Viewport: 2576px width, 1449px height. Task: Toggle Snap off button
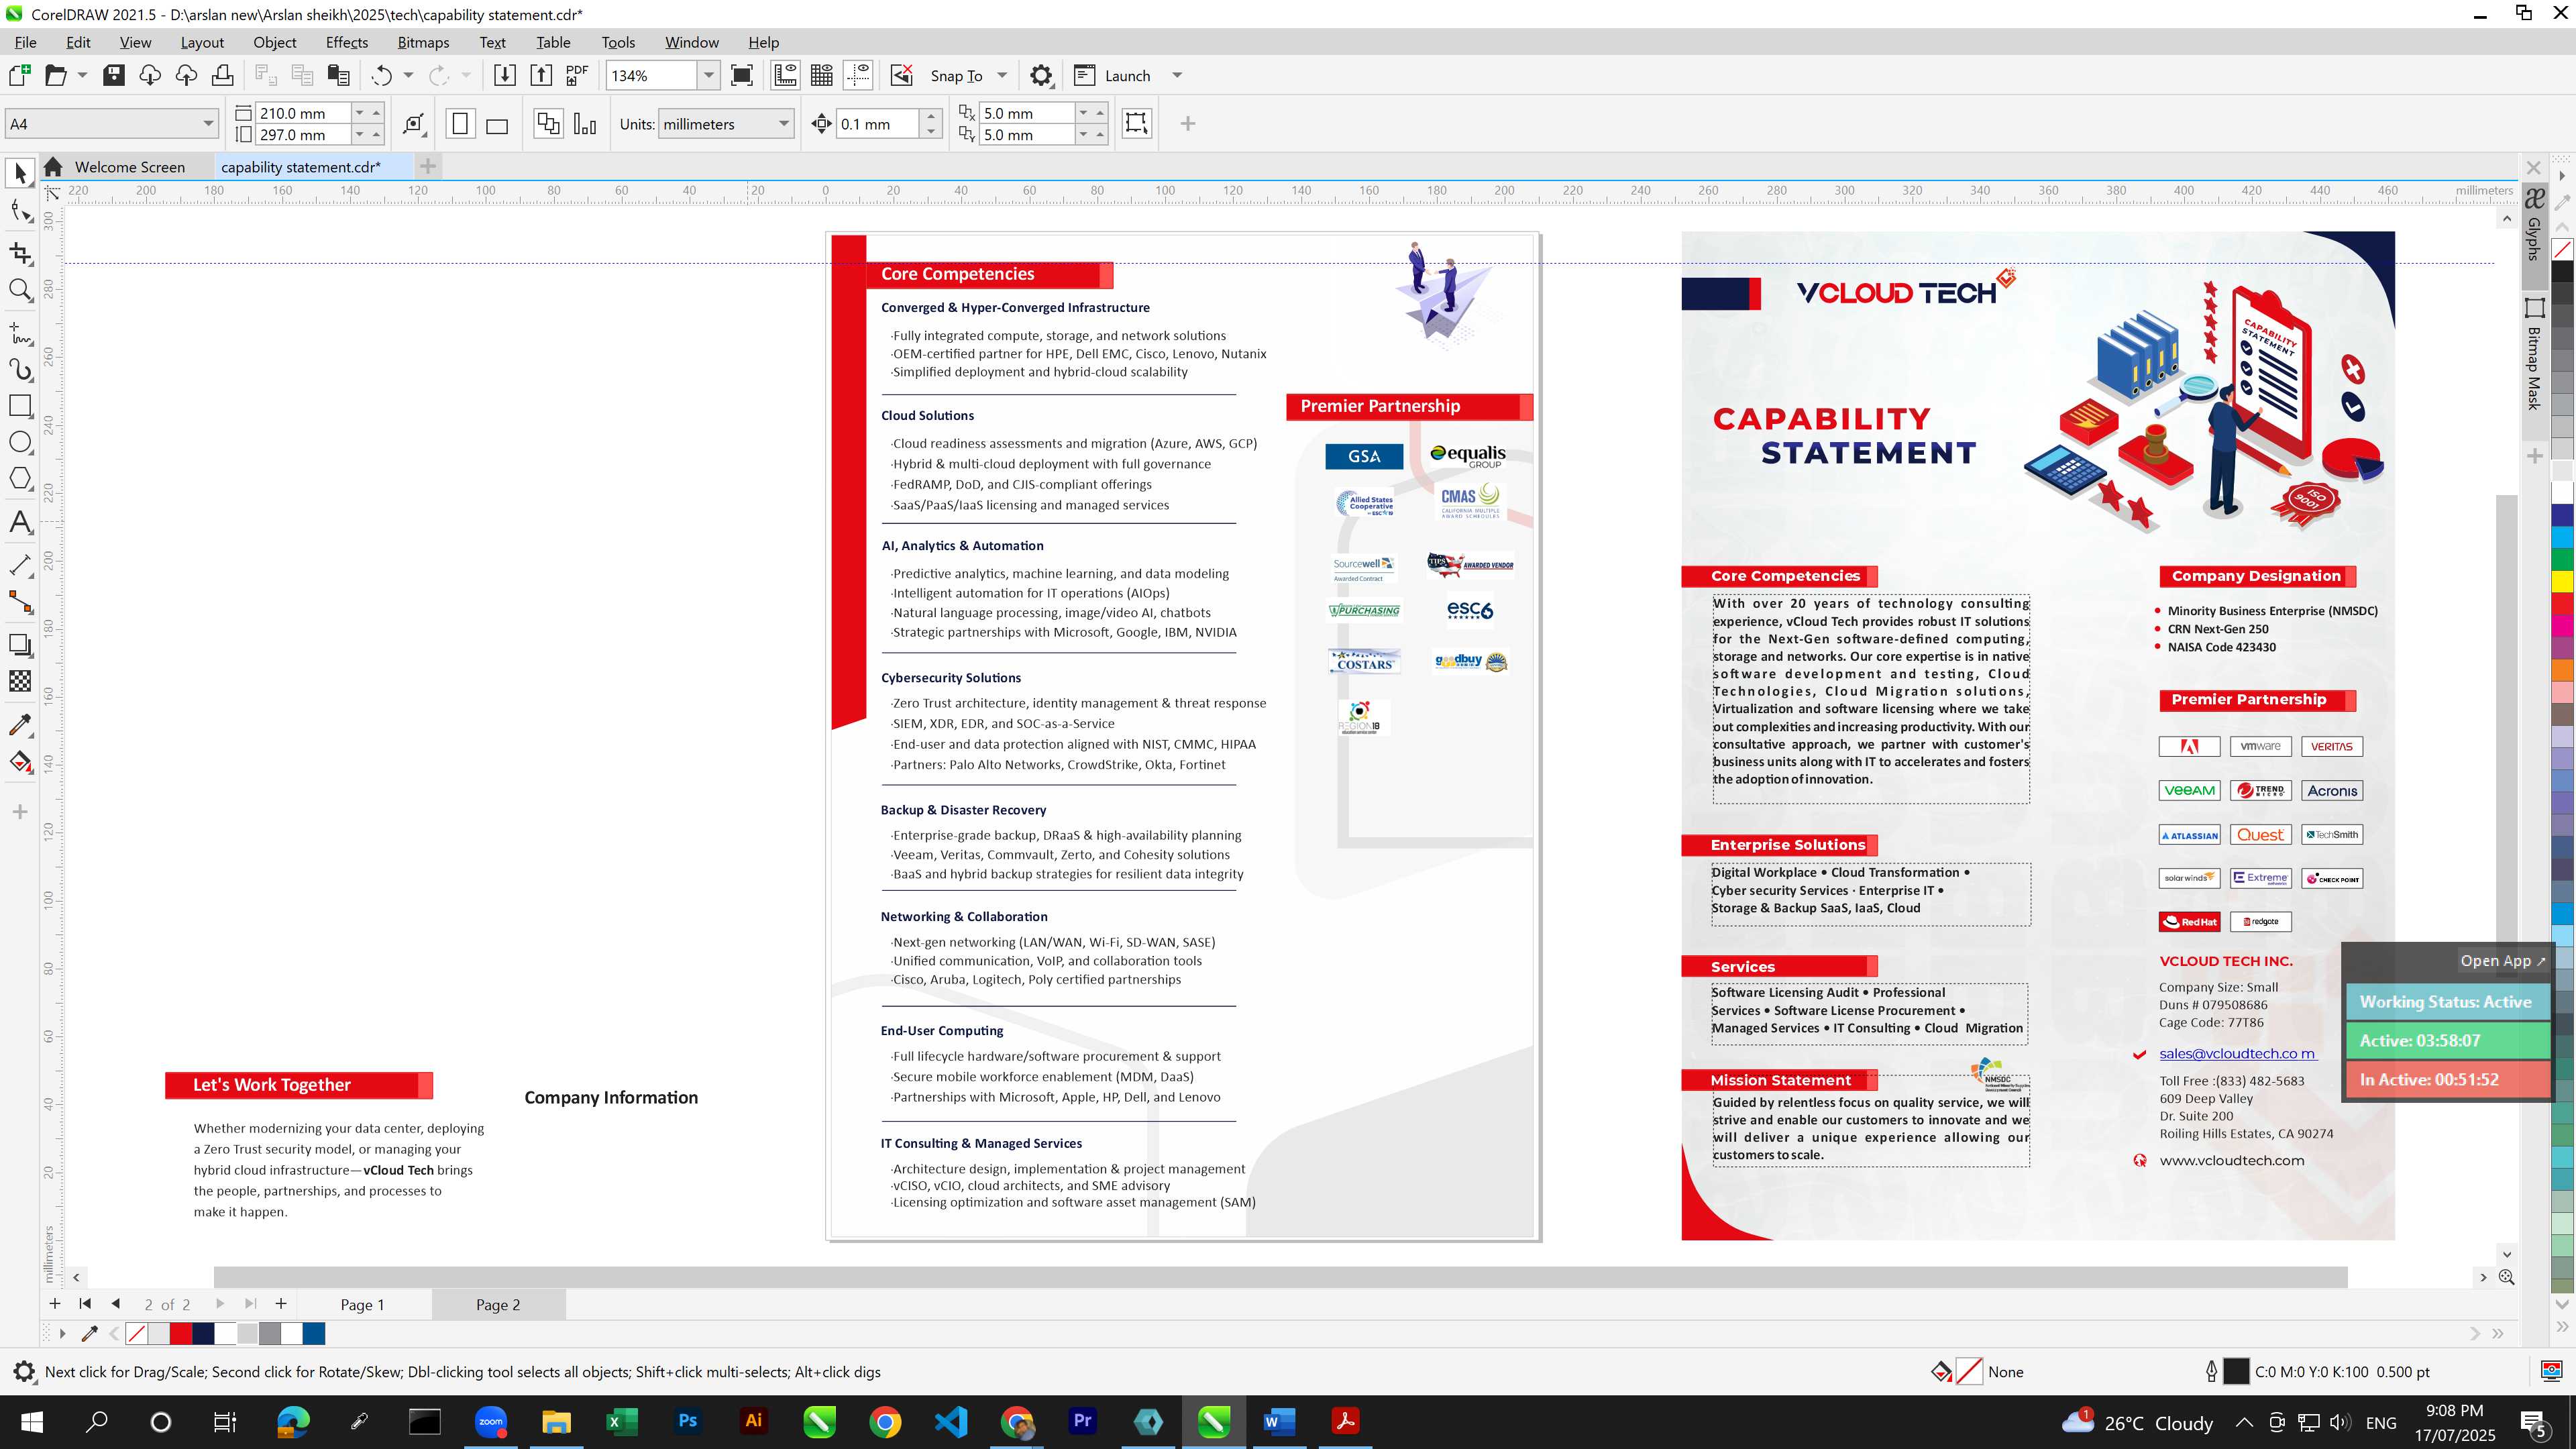(x=901, y=76)
